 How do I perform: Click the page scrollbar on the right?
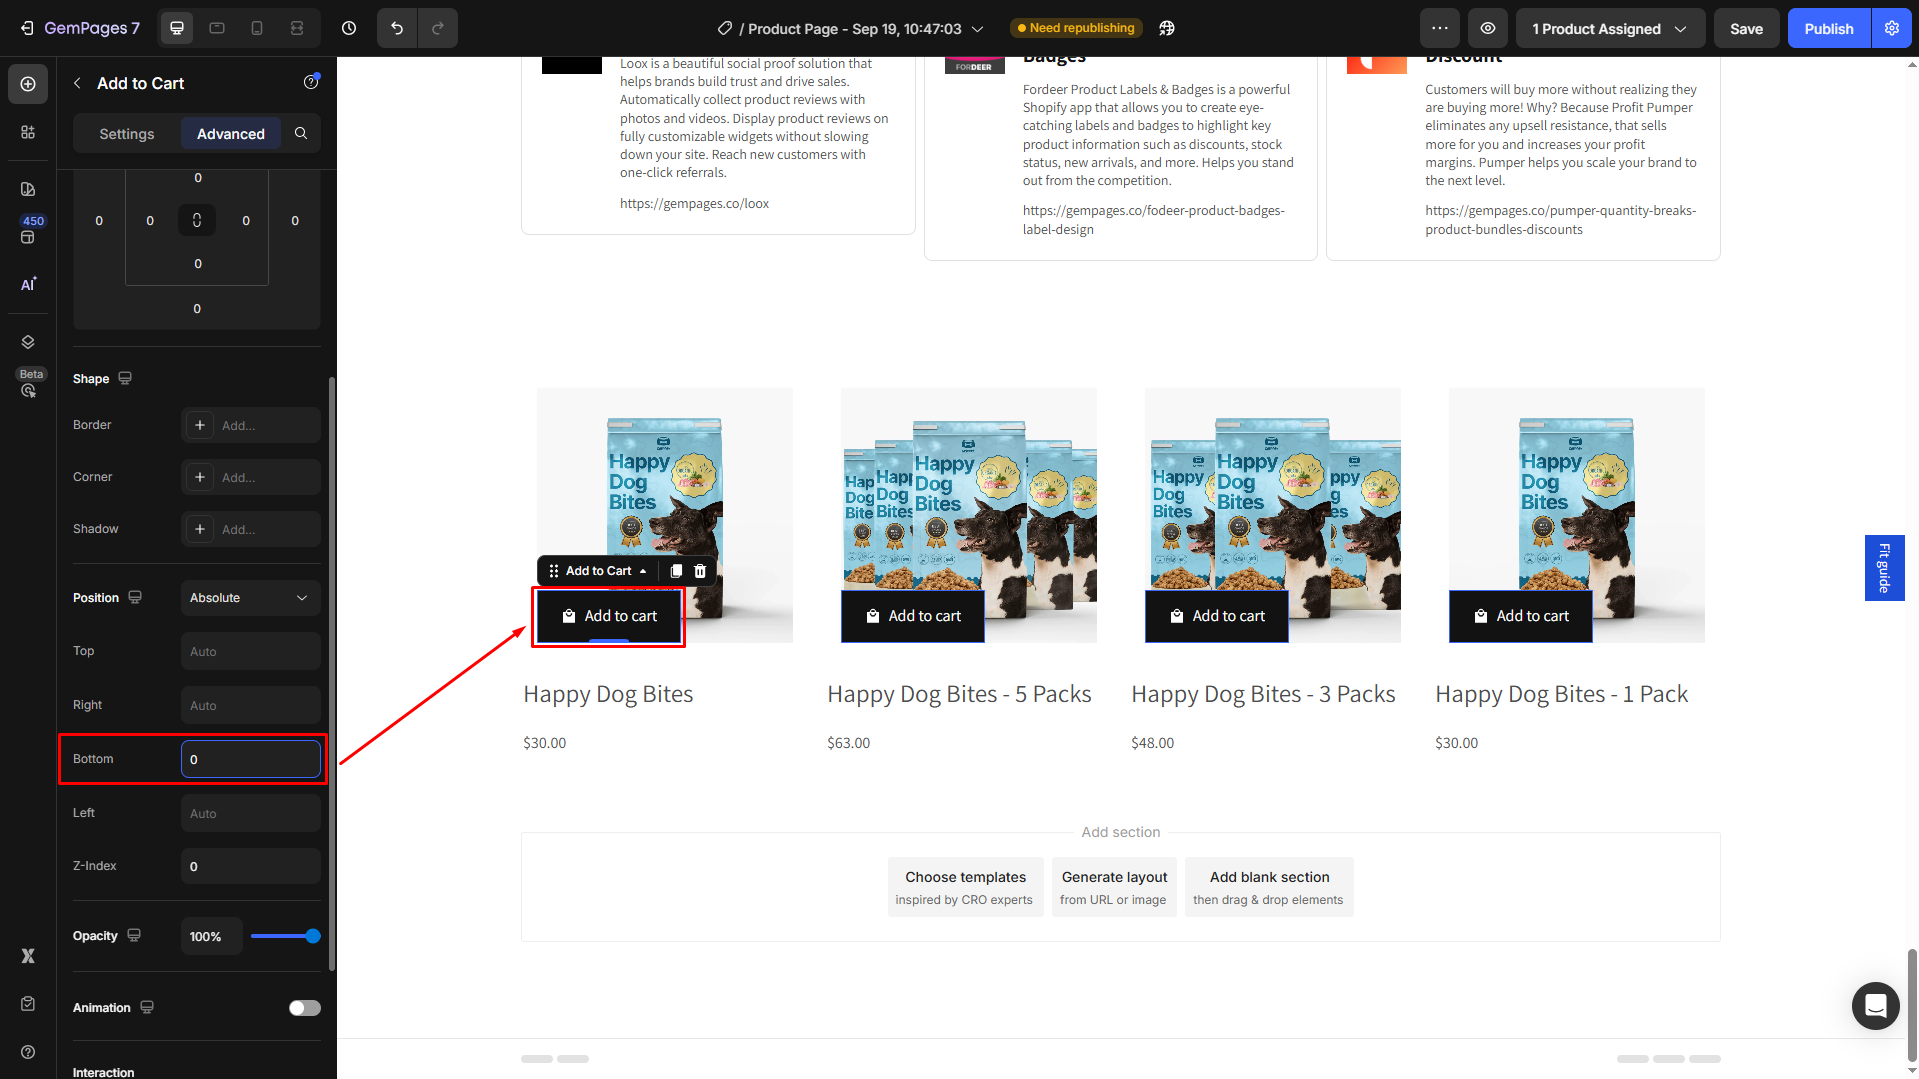coord(1912,1005)
